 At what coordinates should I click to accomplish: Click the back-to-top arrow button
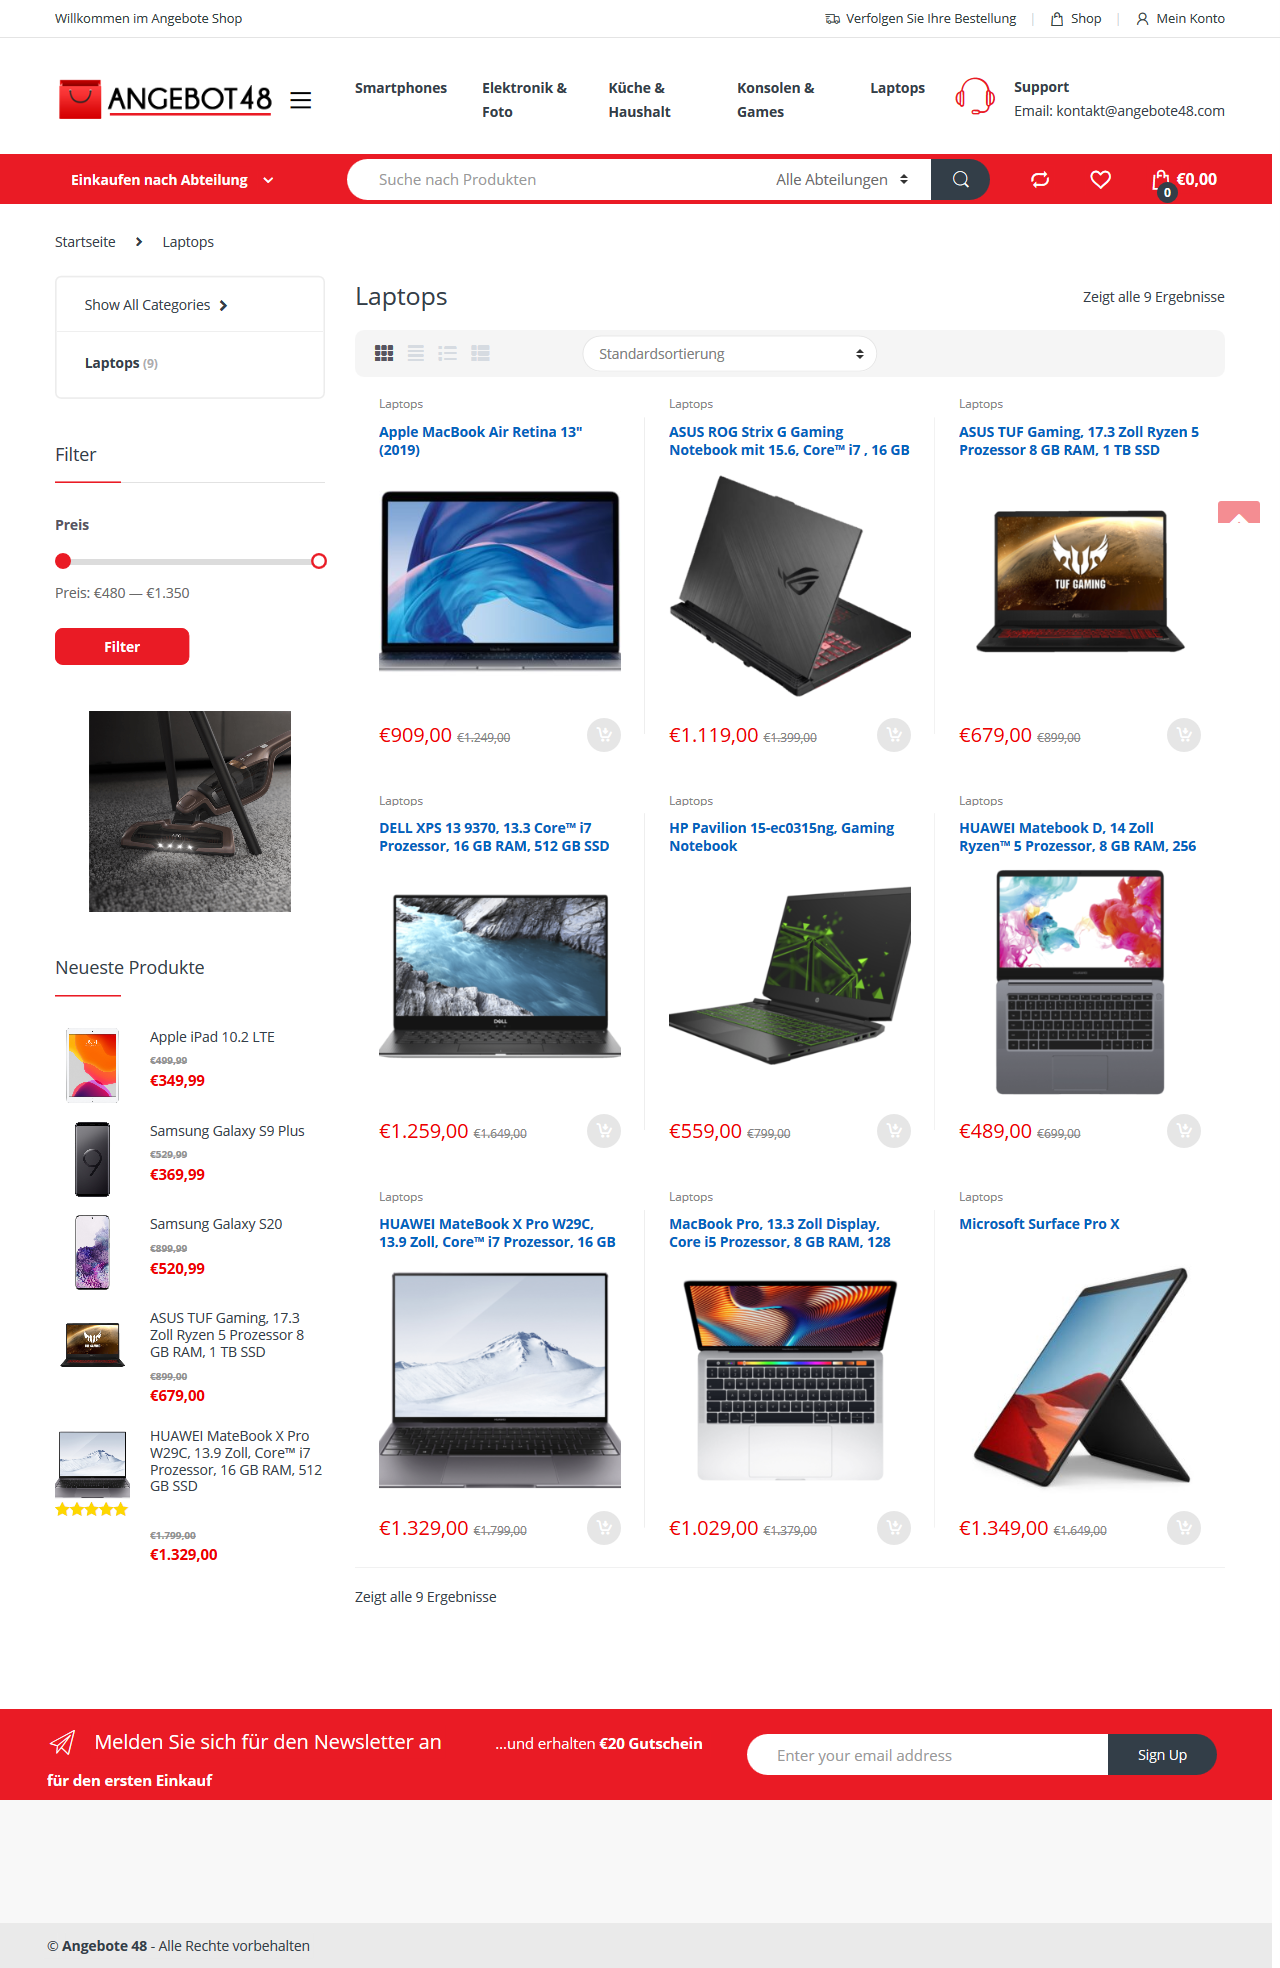[x=1238, y=512]
